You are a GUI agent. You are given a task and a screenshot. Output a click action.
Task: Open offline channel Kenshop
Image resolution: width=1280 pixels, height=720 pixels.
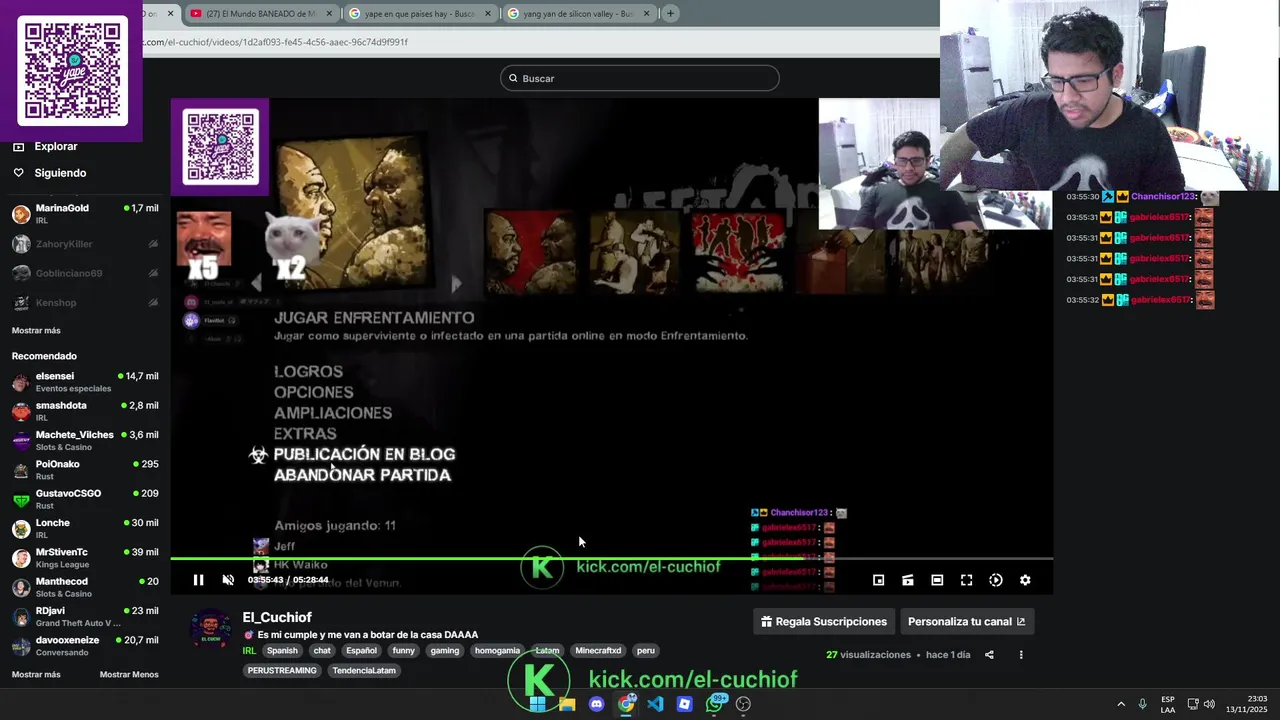click(85, 302)
